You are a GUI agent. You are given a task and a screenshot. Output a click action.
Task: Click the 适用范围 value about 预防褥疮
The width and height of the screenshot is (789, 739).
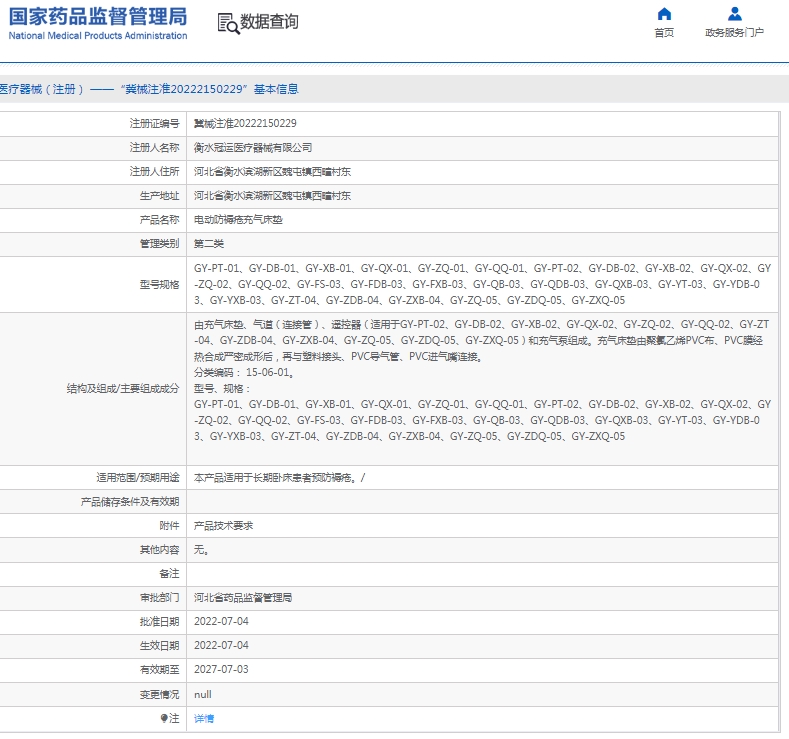[x=279, y=477]
